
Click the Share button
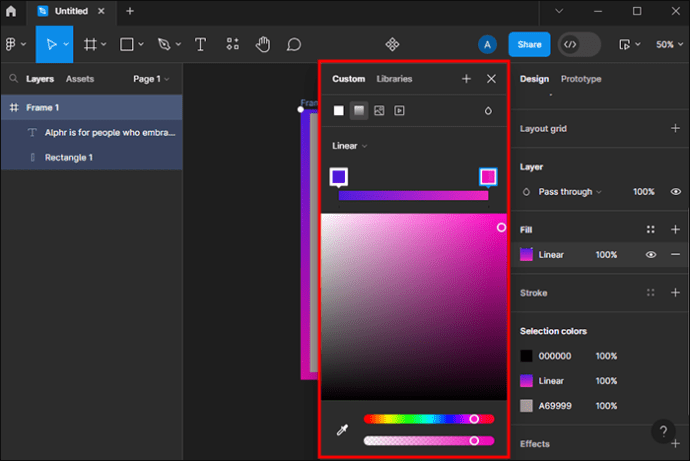point(529,44)
